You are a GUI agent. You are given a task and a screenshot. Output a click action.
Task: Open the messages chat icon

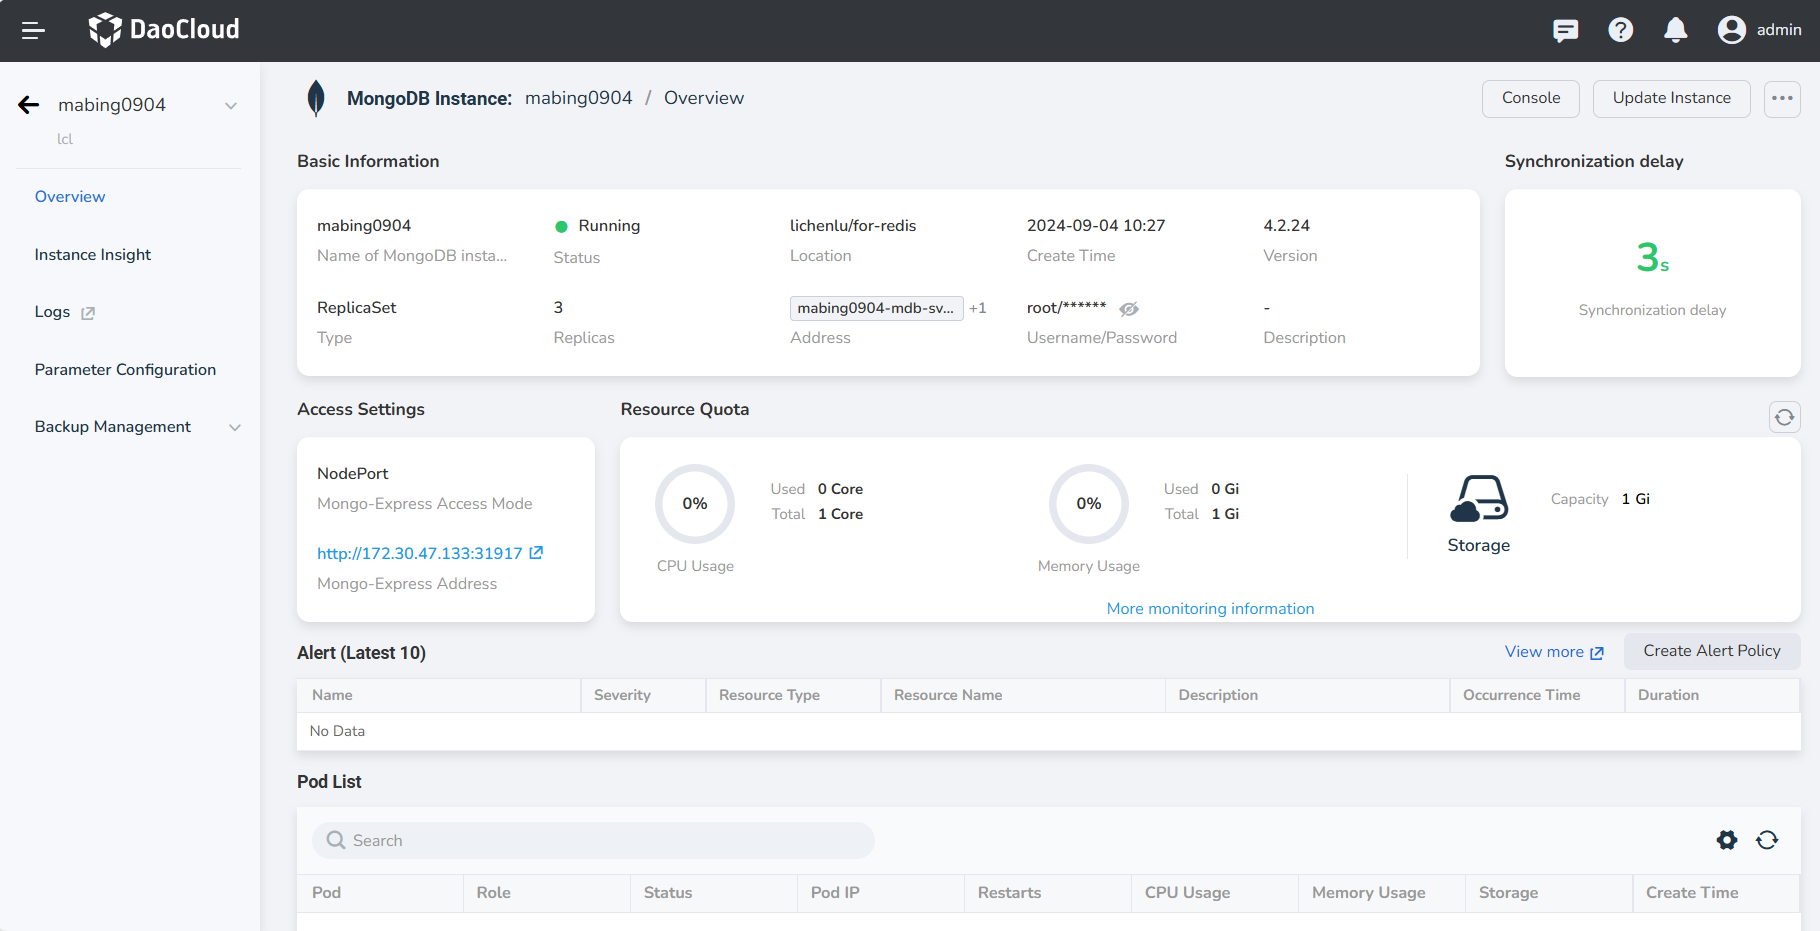(x=1565, y=31)
